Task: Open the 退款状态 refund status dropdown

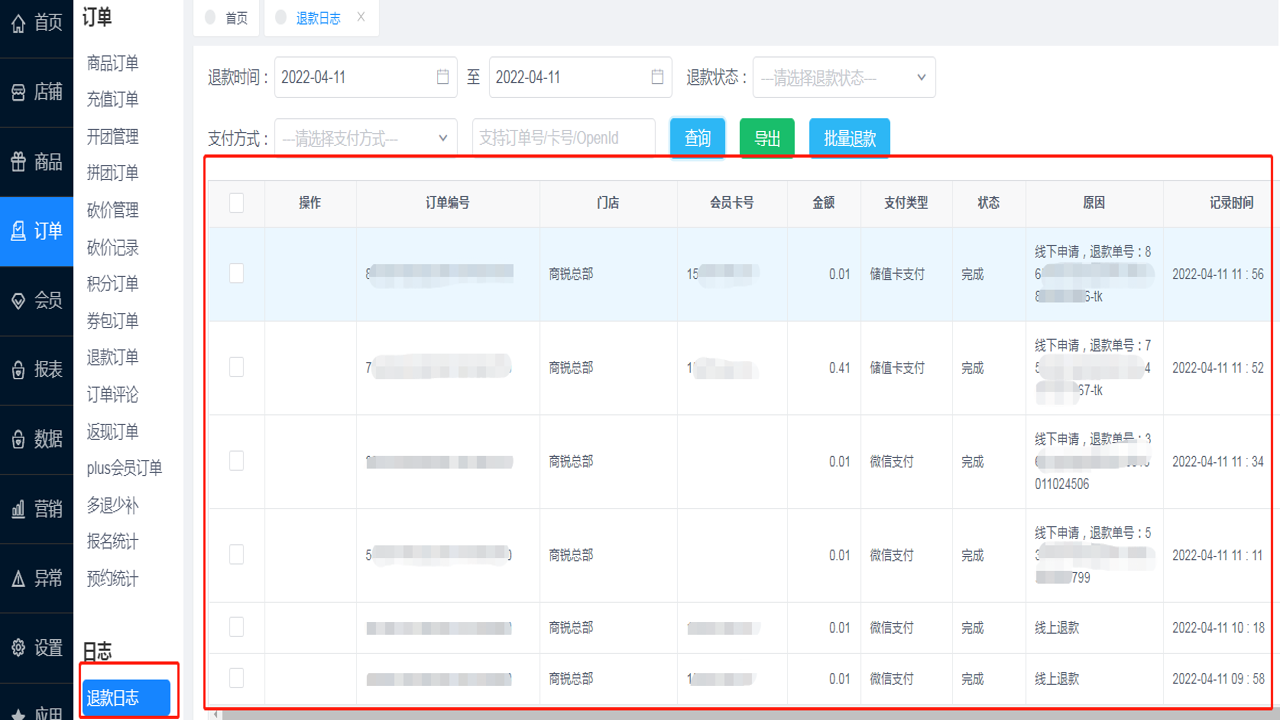Action: (844, 77)
